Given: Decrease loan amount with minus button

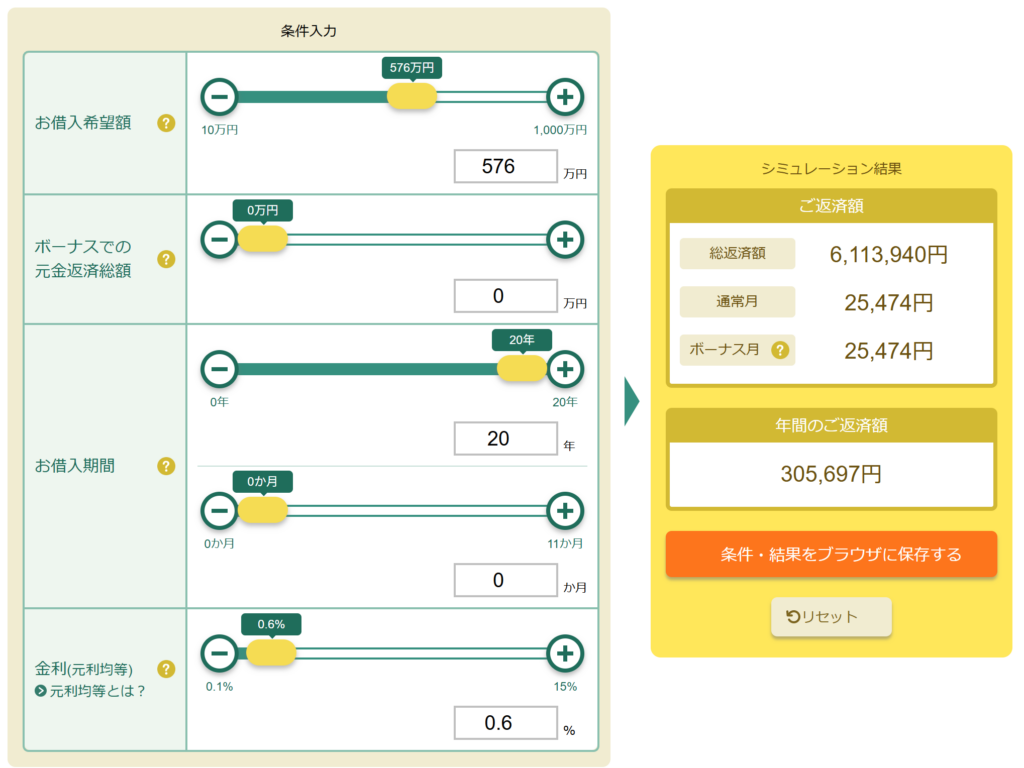Looking at the screenshot, I should [x=220, y=97].
